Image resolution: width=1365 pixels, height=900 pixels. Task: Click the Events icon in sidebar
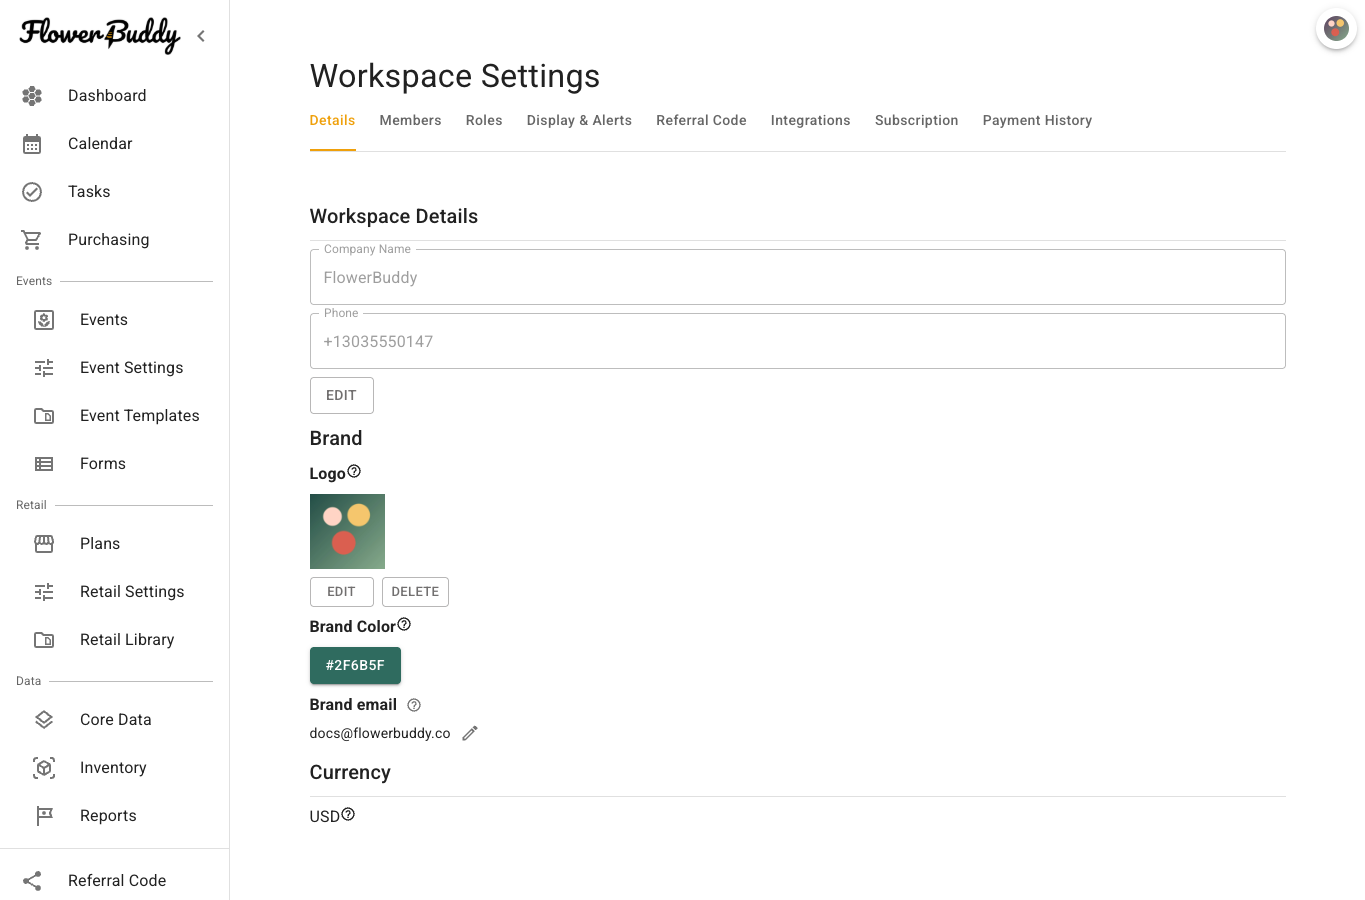click(x=44, y=320)
